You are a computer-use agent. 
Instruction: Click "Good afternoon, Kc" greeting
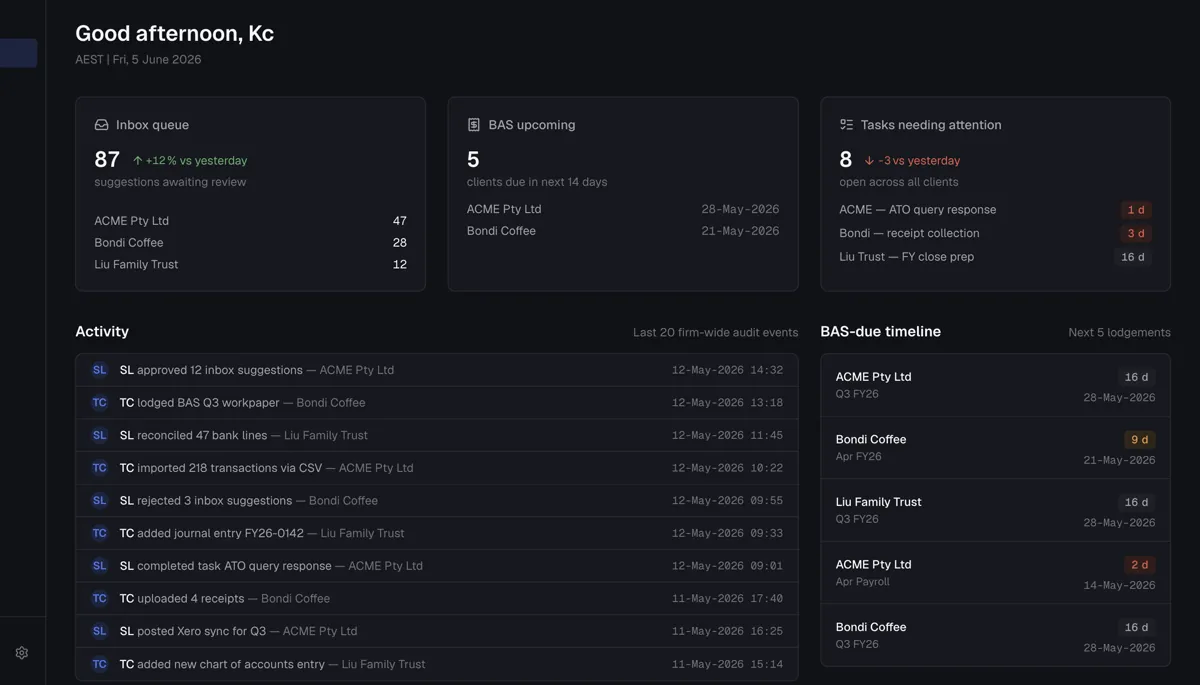[x=174, y=33]
